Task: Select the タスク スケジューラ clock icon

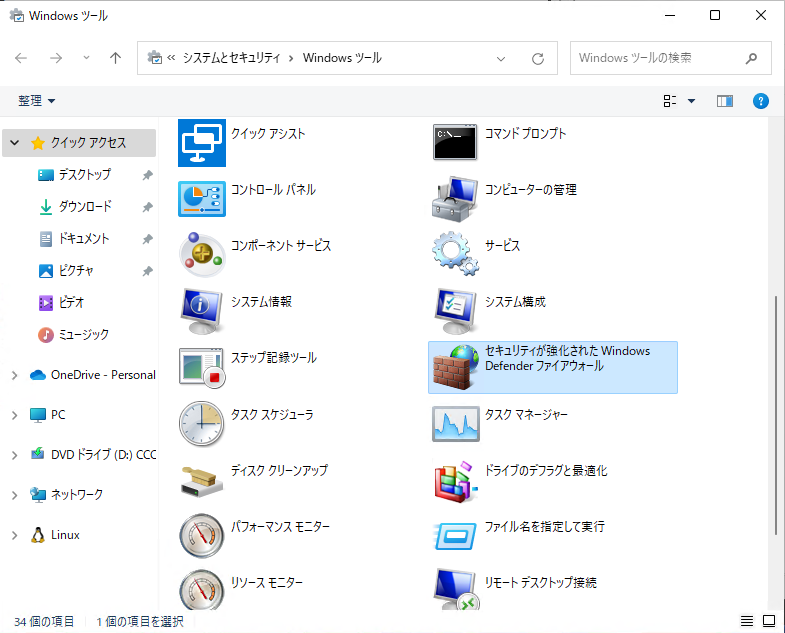Action: click(202, 424)
